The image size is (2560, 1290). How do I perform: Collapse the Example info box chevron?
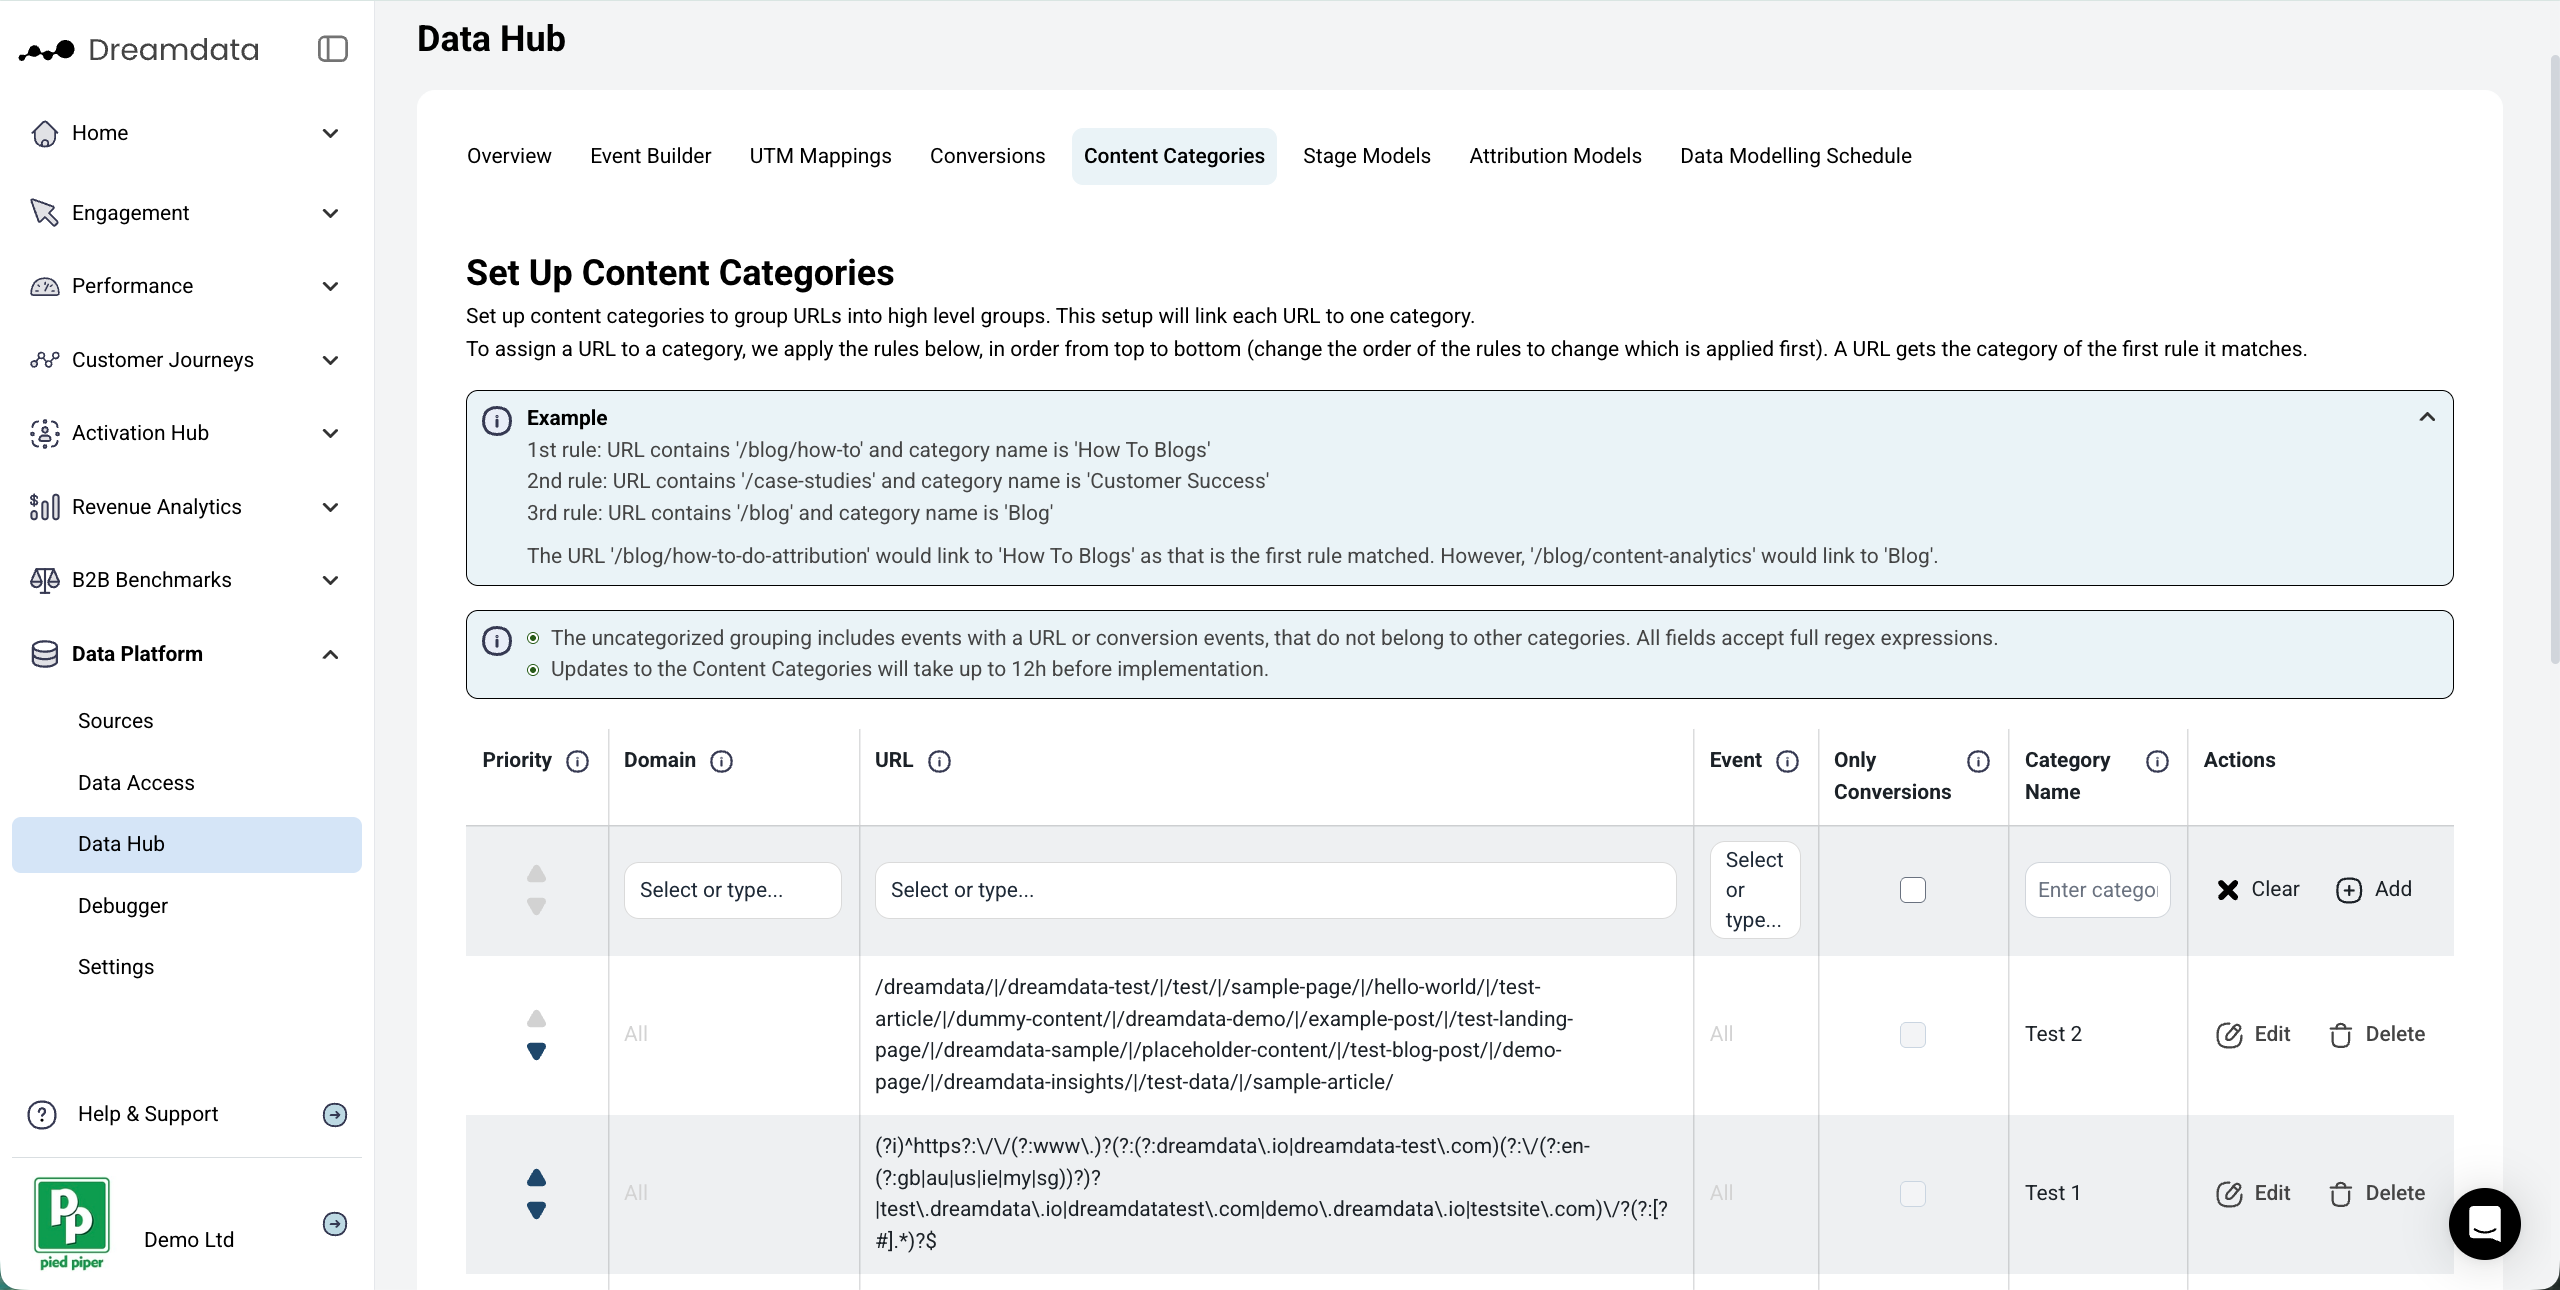[2426, 417]
